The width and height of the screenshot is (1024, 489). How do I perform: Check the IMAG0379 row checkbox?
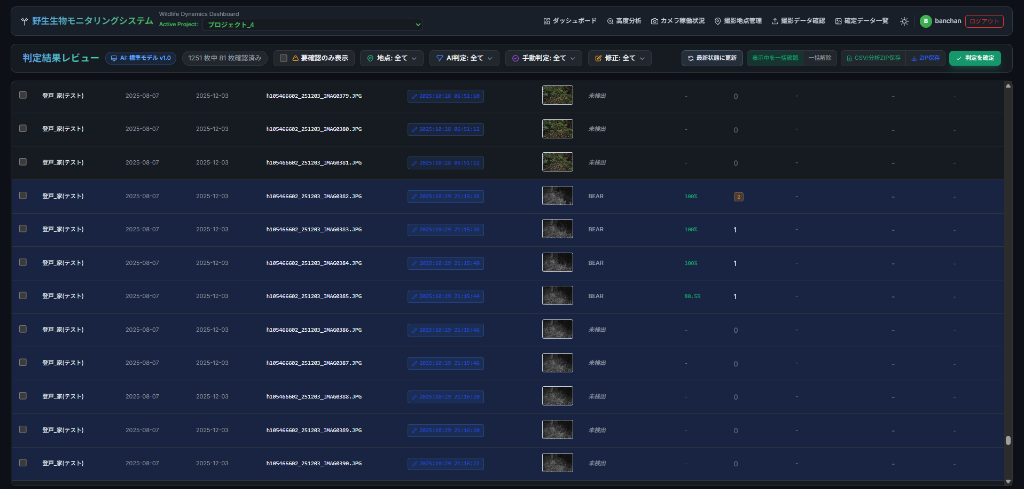(23, 95)
